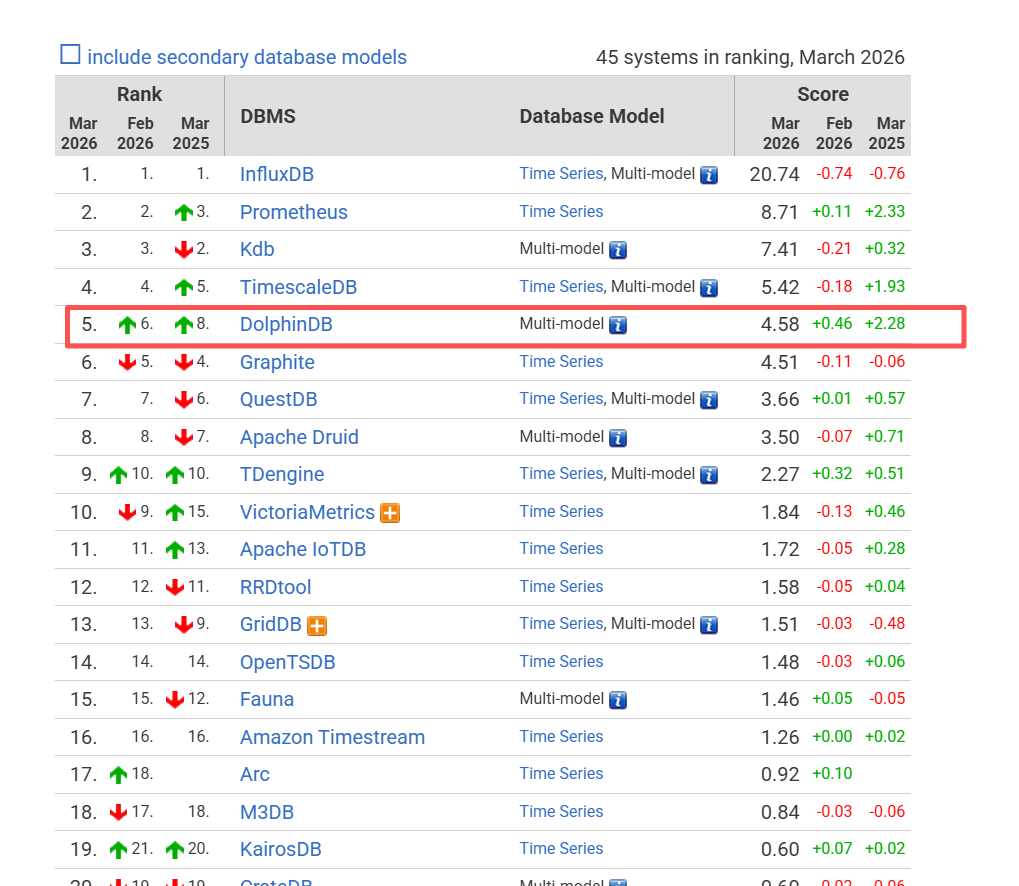
Task: Click the info icon in DolphinDB row
Action: (x=618, y=324)
